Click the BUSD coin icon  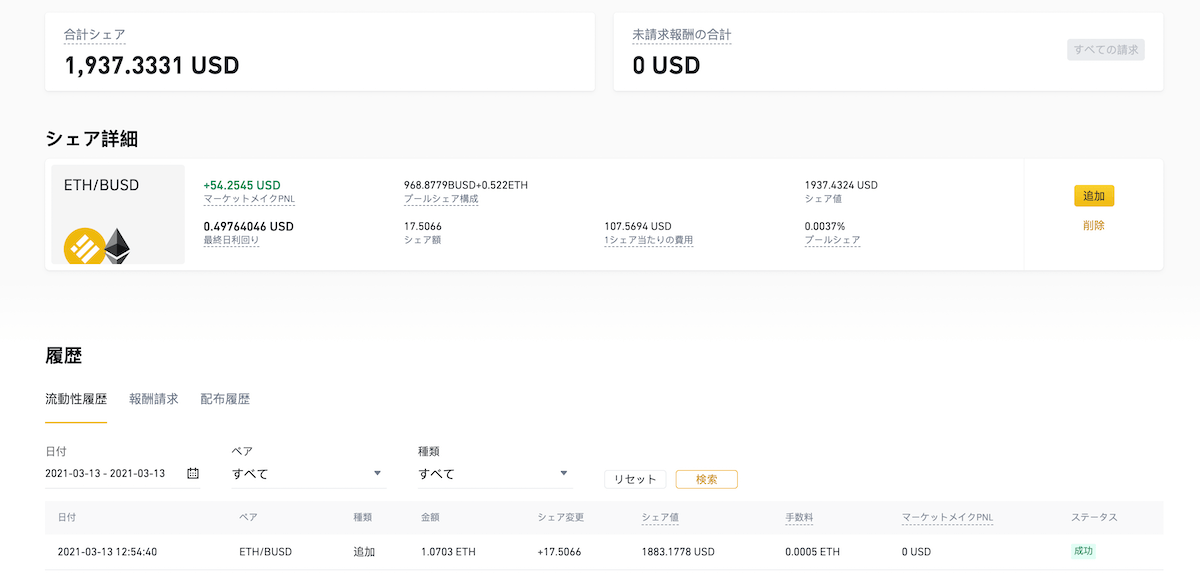tap(85, 248)
